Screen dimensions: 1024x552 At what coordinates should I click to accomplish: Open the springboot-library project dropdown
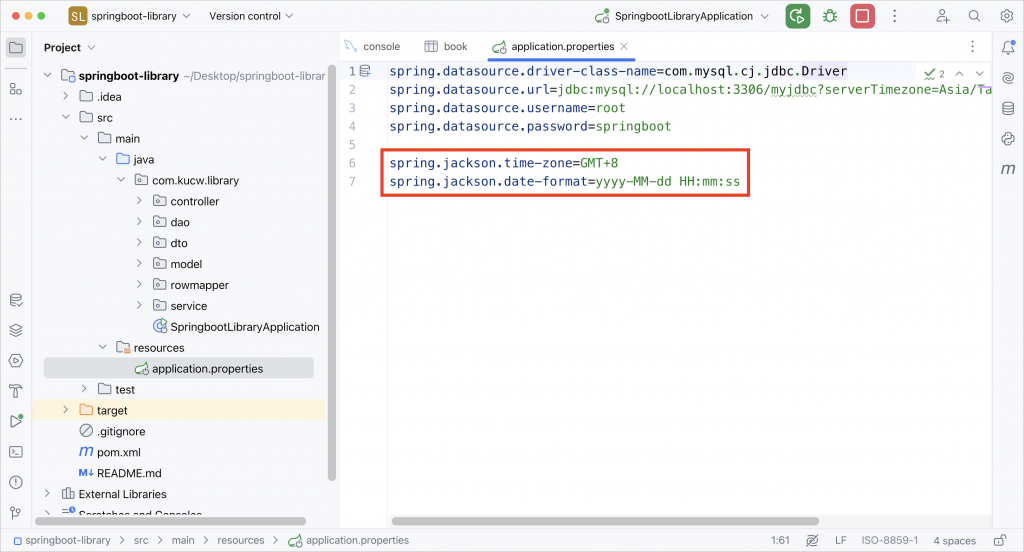point(130,16)
